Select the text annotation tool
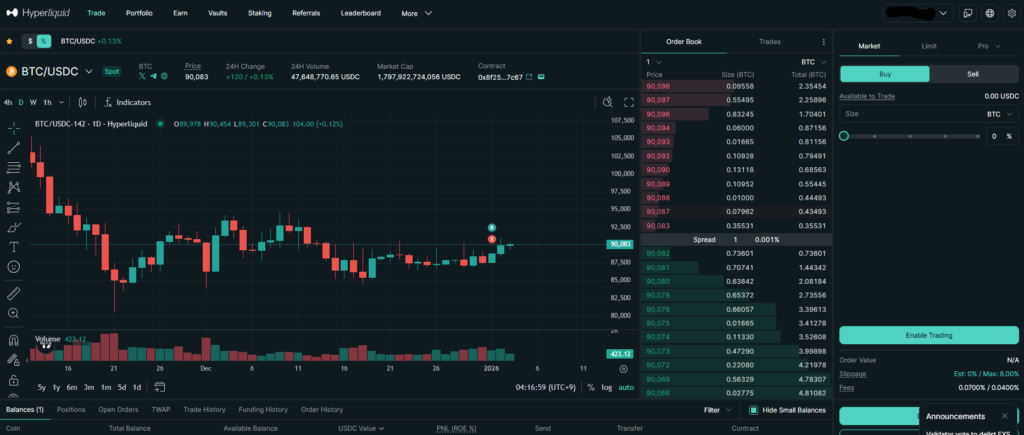This screenshot has height=435, width=1024. click(14, 246)
